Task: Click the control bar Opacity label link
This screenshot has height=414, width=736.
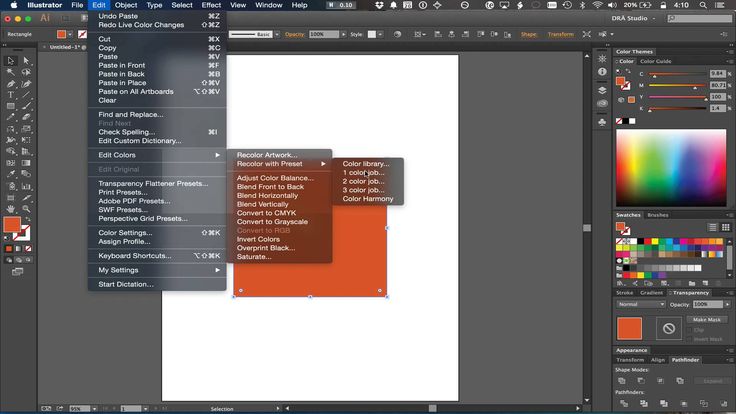Action: click(x=294, y=34)
